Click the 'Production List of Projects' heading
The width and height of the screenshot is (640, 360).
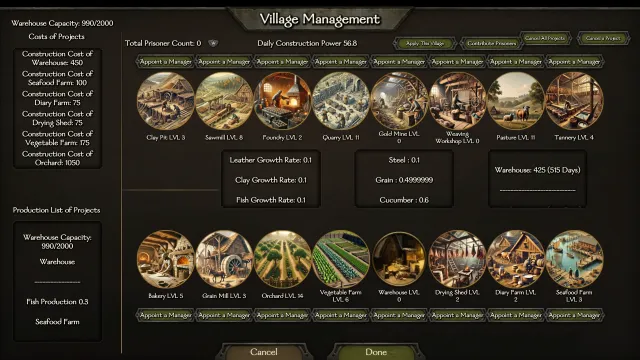pos(56,210)
